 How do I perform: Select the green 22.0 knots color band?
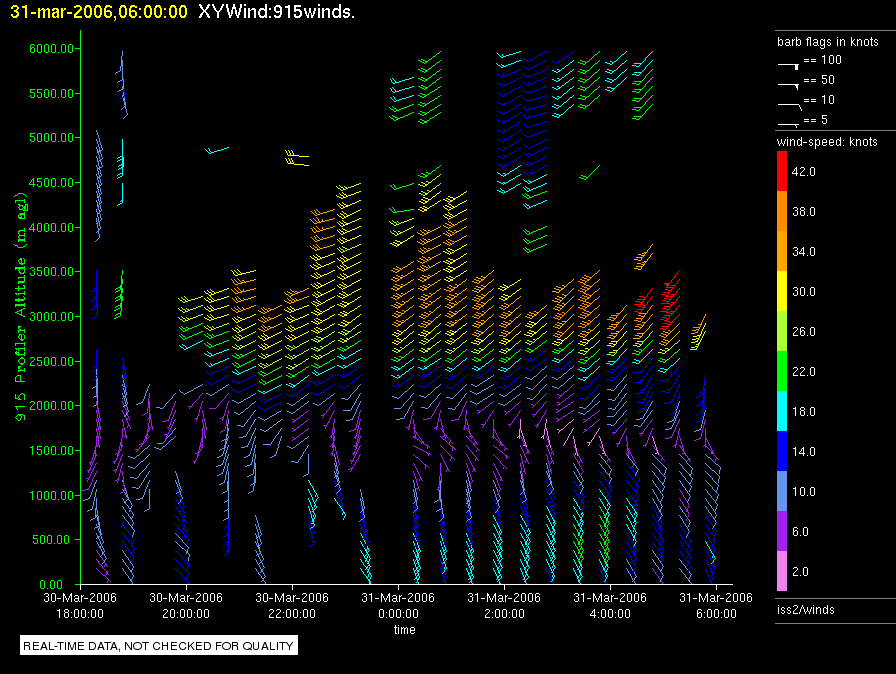pyautogui.click(x=782, y=371)
